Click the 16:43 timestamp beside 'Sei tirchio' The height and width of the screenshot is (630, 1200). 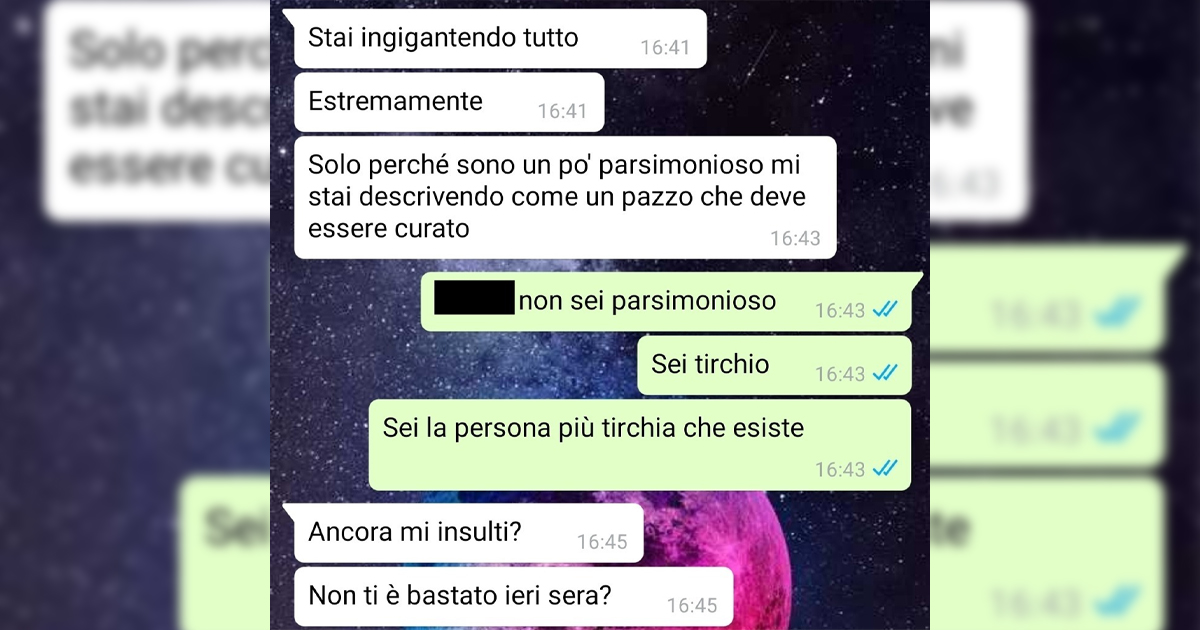coord(840,374)
